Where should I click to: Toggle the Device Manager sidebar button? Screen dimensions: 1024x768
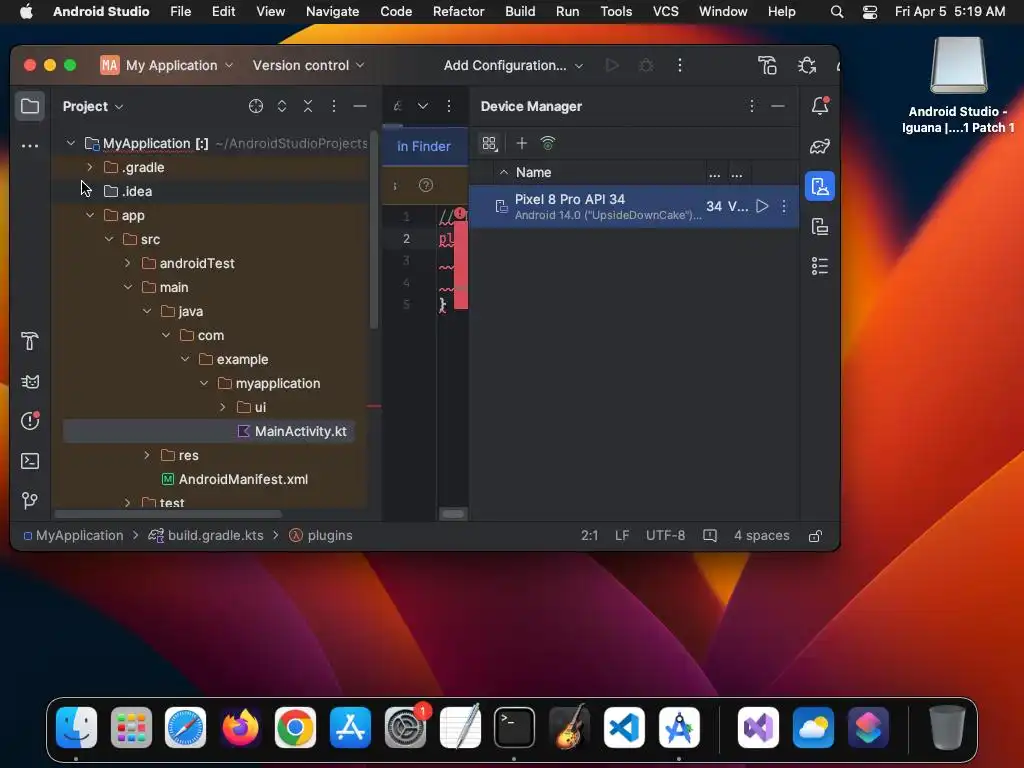pos(820,187)
